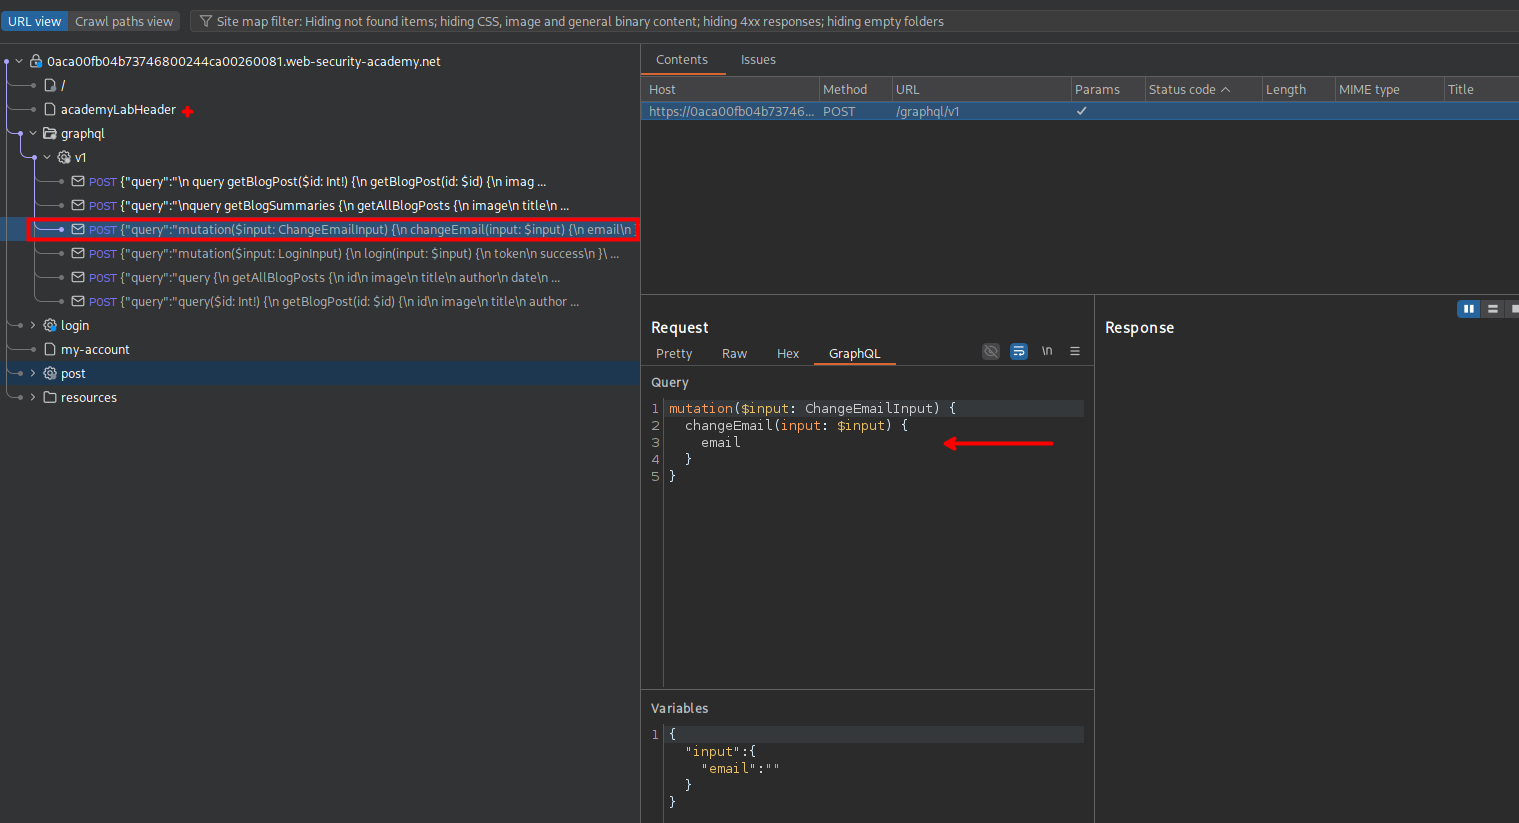Toggle the hide-nonessential-headers eye icon
The width and height of the screenshot is (1519, 823).
tap(990, 351)
